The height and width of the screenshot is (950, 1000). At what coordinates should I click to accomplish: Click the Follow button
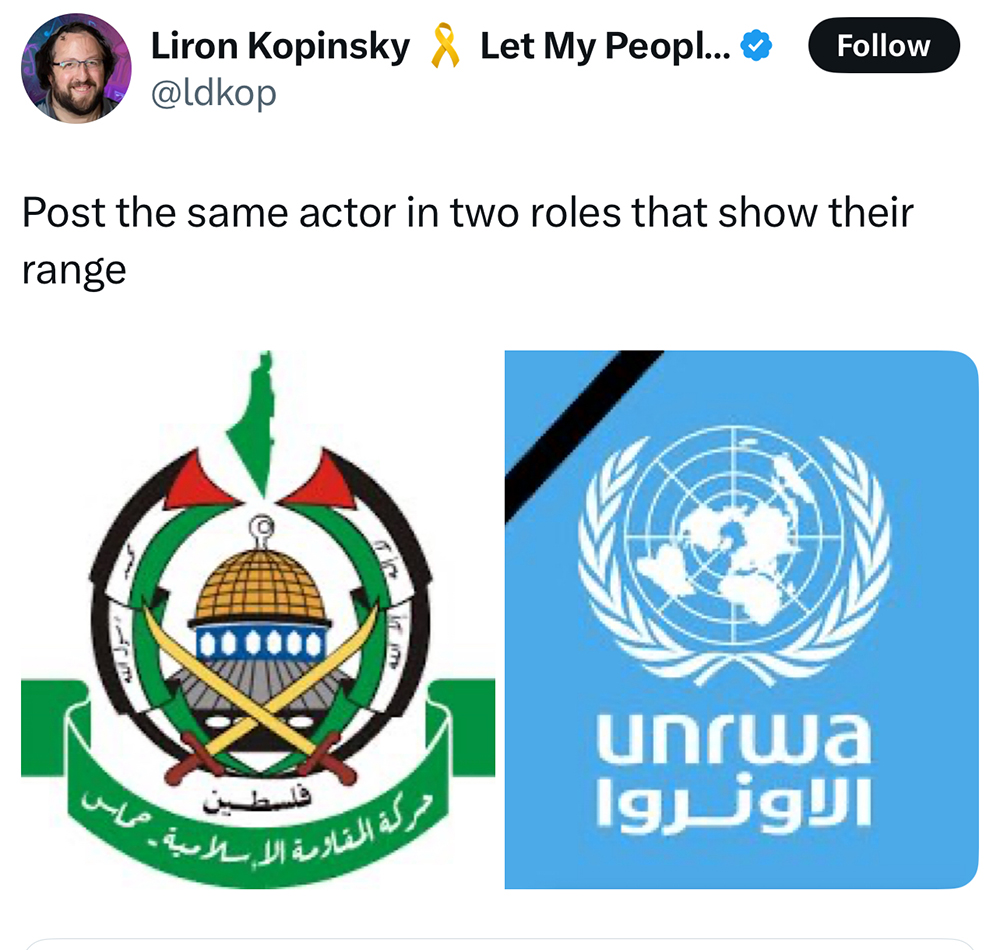(x=883, y=45)
